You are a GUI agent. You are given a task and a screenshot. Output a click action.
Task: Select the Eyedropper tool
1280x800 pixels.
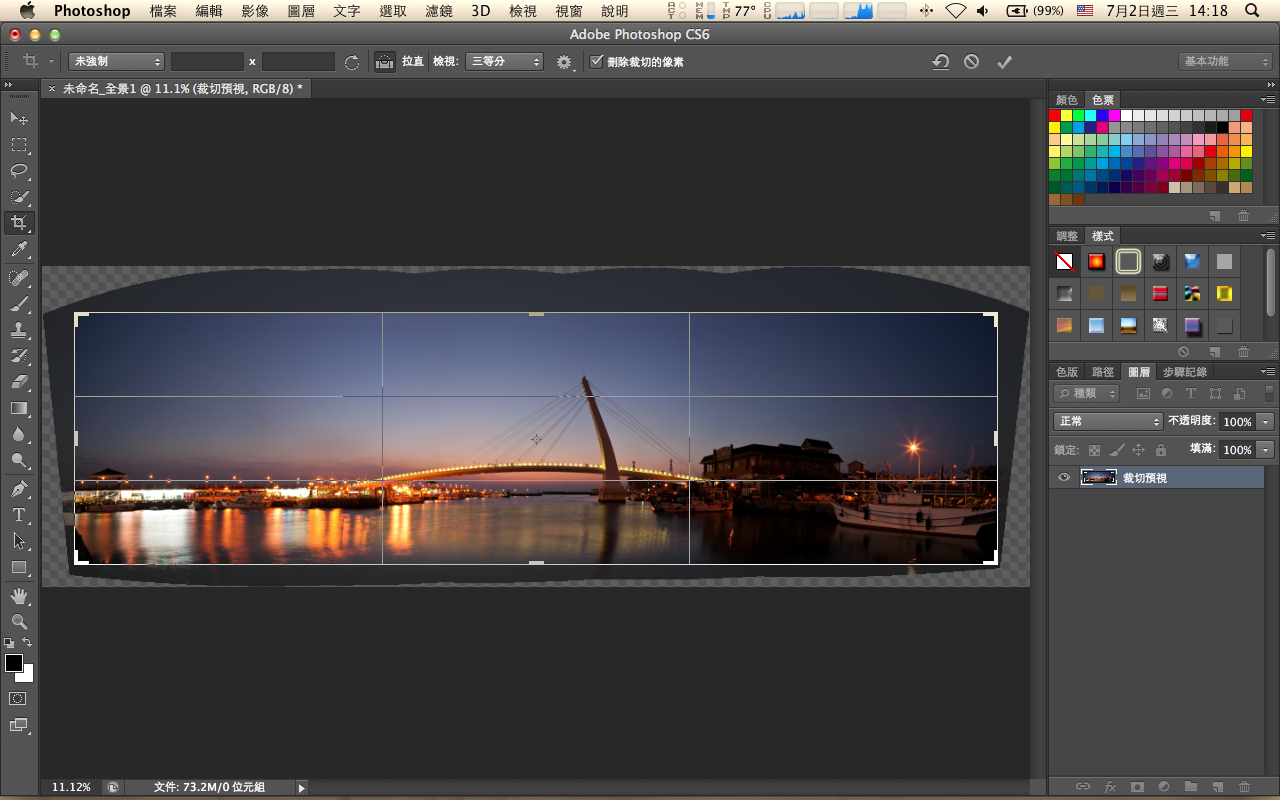(19, 249)
